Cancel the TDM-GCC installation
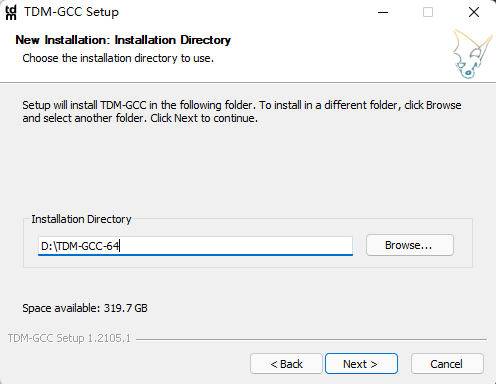Screen dimensions: 496x384 tap(447, 364)
